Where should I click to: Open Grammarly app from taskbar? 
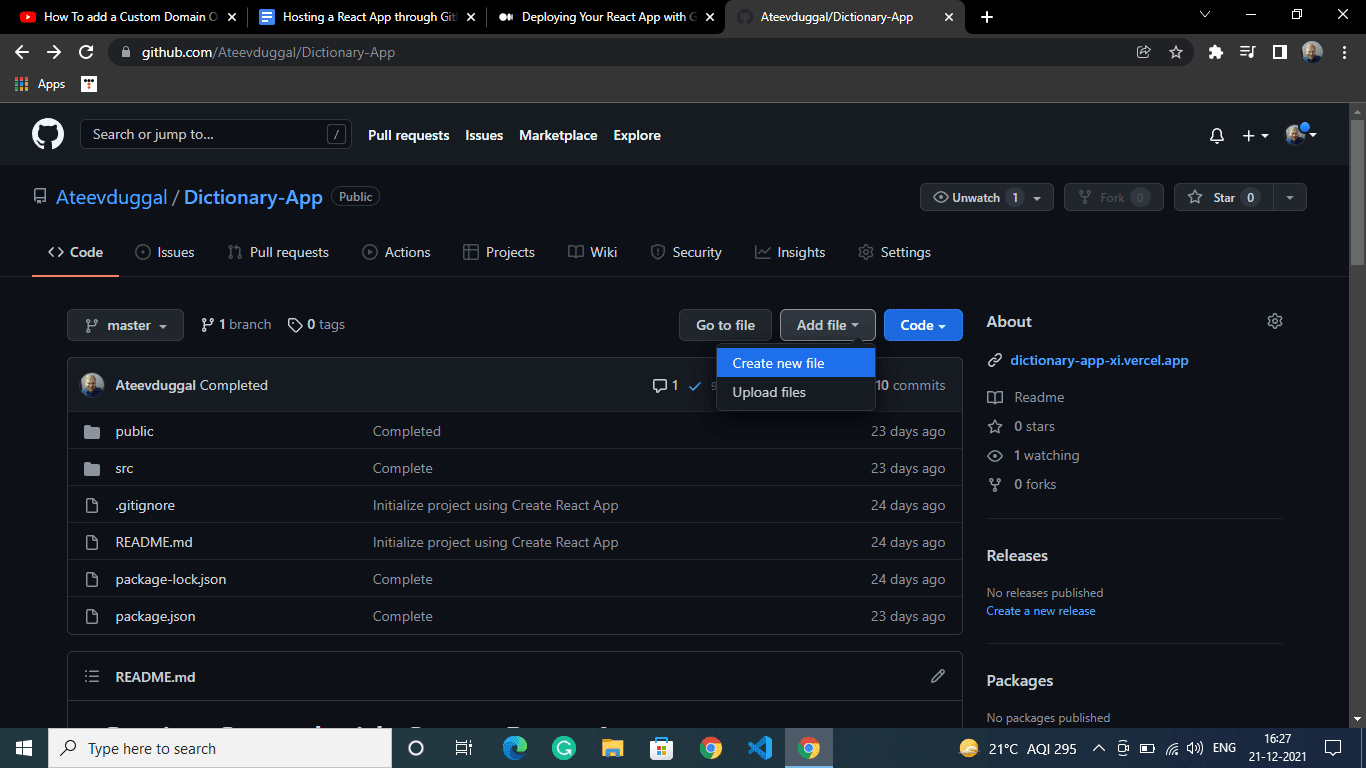[564, 748]
